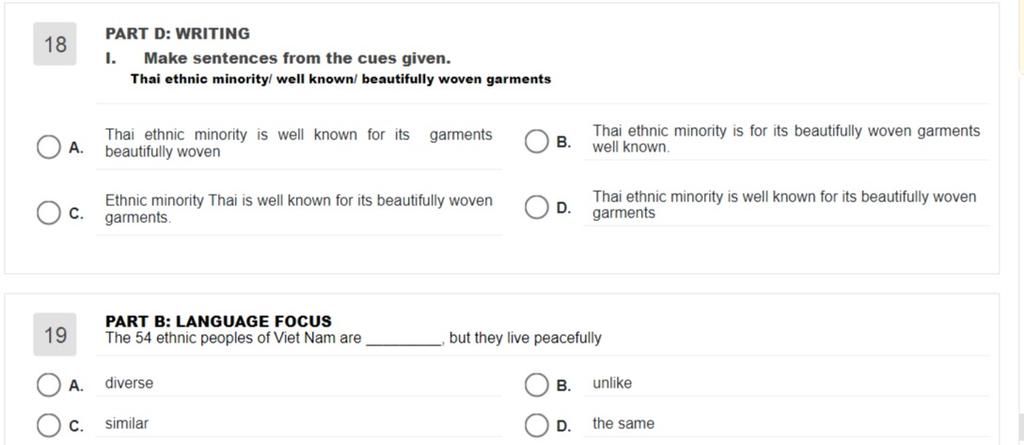The height and width of the screenshot is (445, 1024).
Task: Click the question number 18 badge
Action: (x=55, y=44)
